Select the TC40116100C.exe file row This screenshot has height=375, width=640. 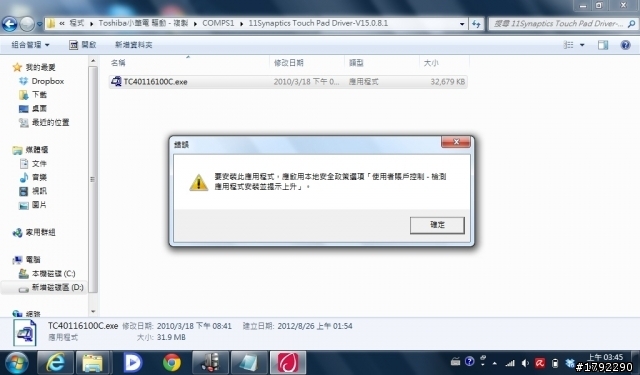coord(288,82)
